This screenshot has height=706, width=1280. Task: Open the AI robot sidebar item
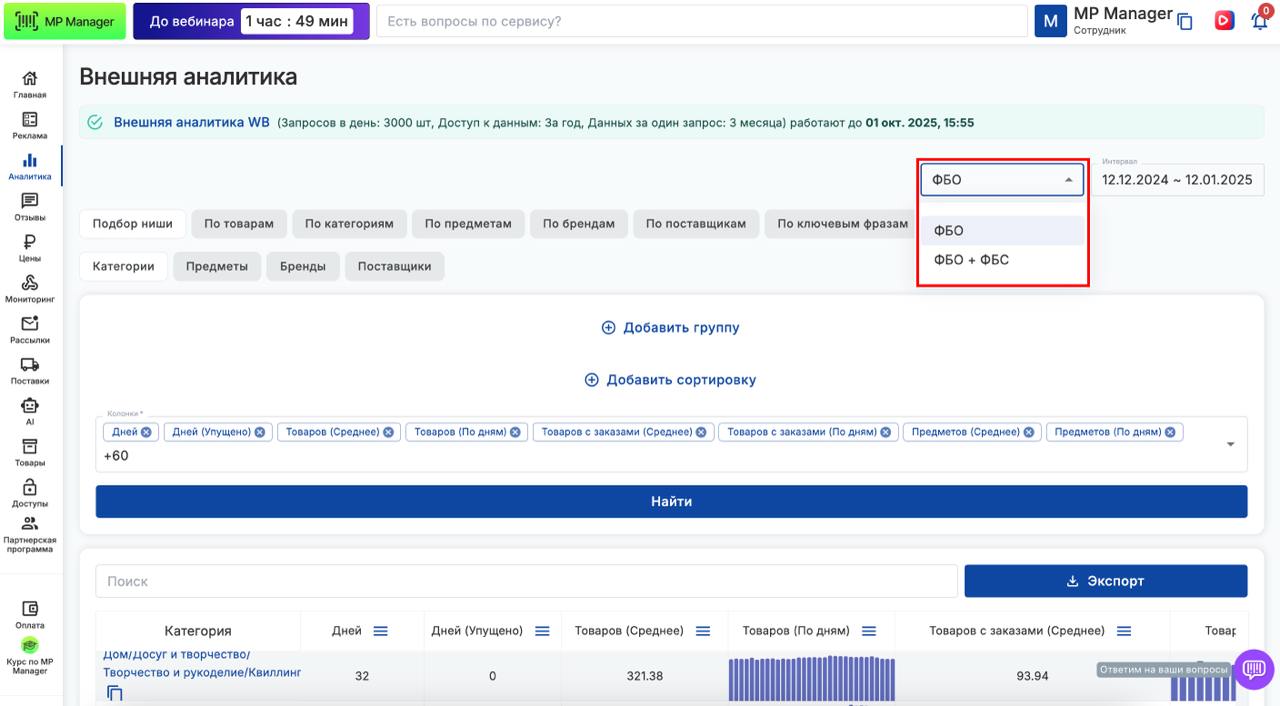[x=30, y=411]
